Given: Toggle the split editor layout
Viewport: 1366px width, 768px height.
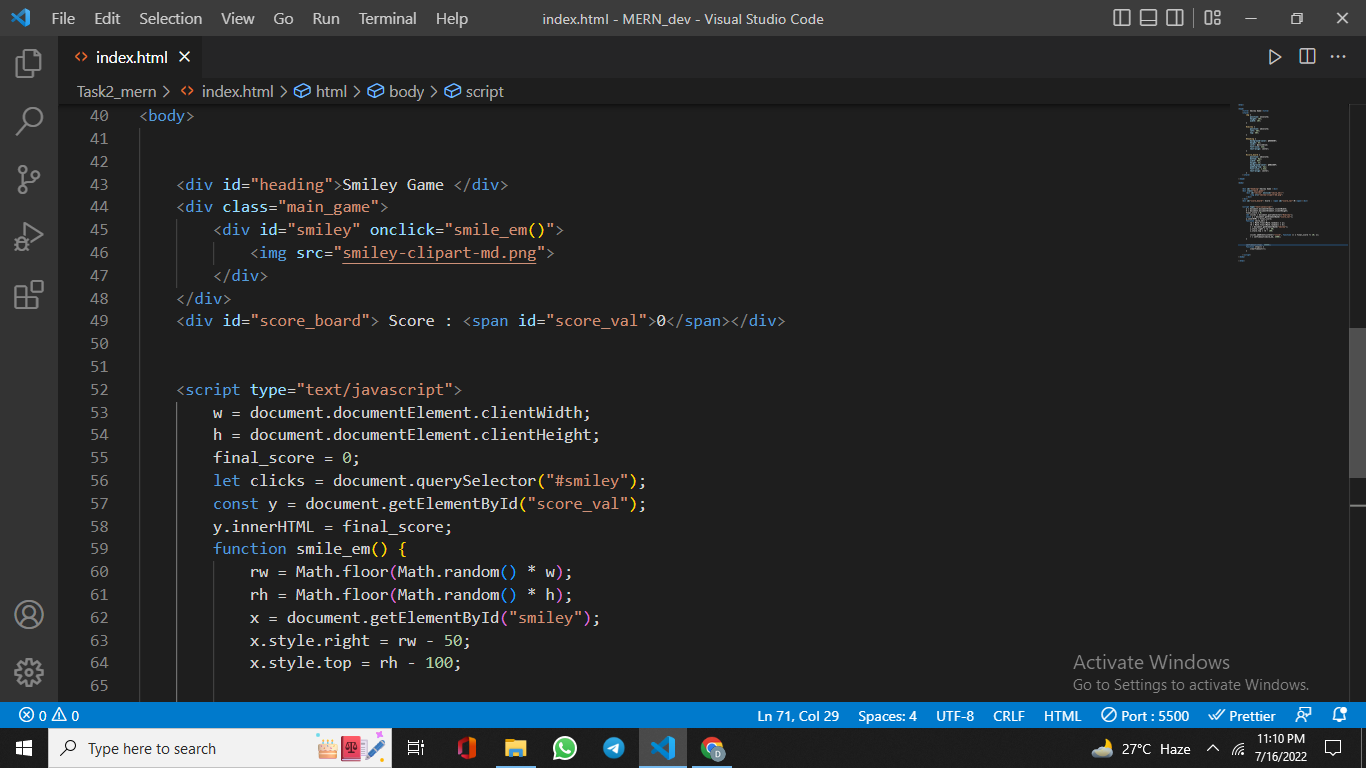Looking at the screenshot, I should [x=1307, y=57].
